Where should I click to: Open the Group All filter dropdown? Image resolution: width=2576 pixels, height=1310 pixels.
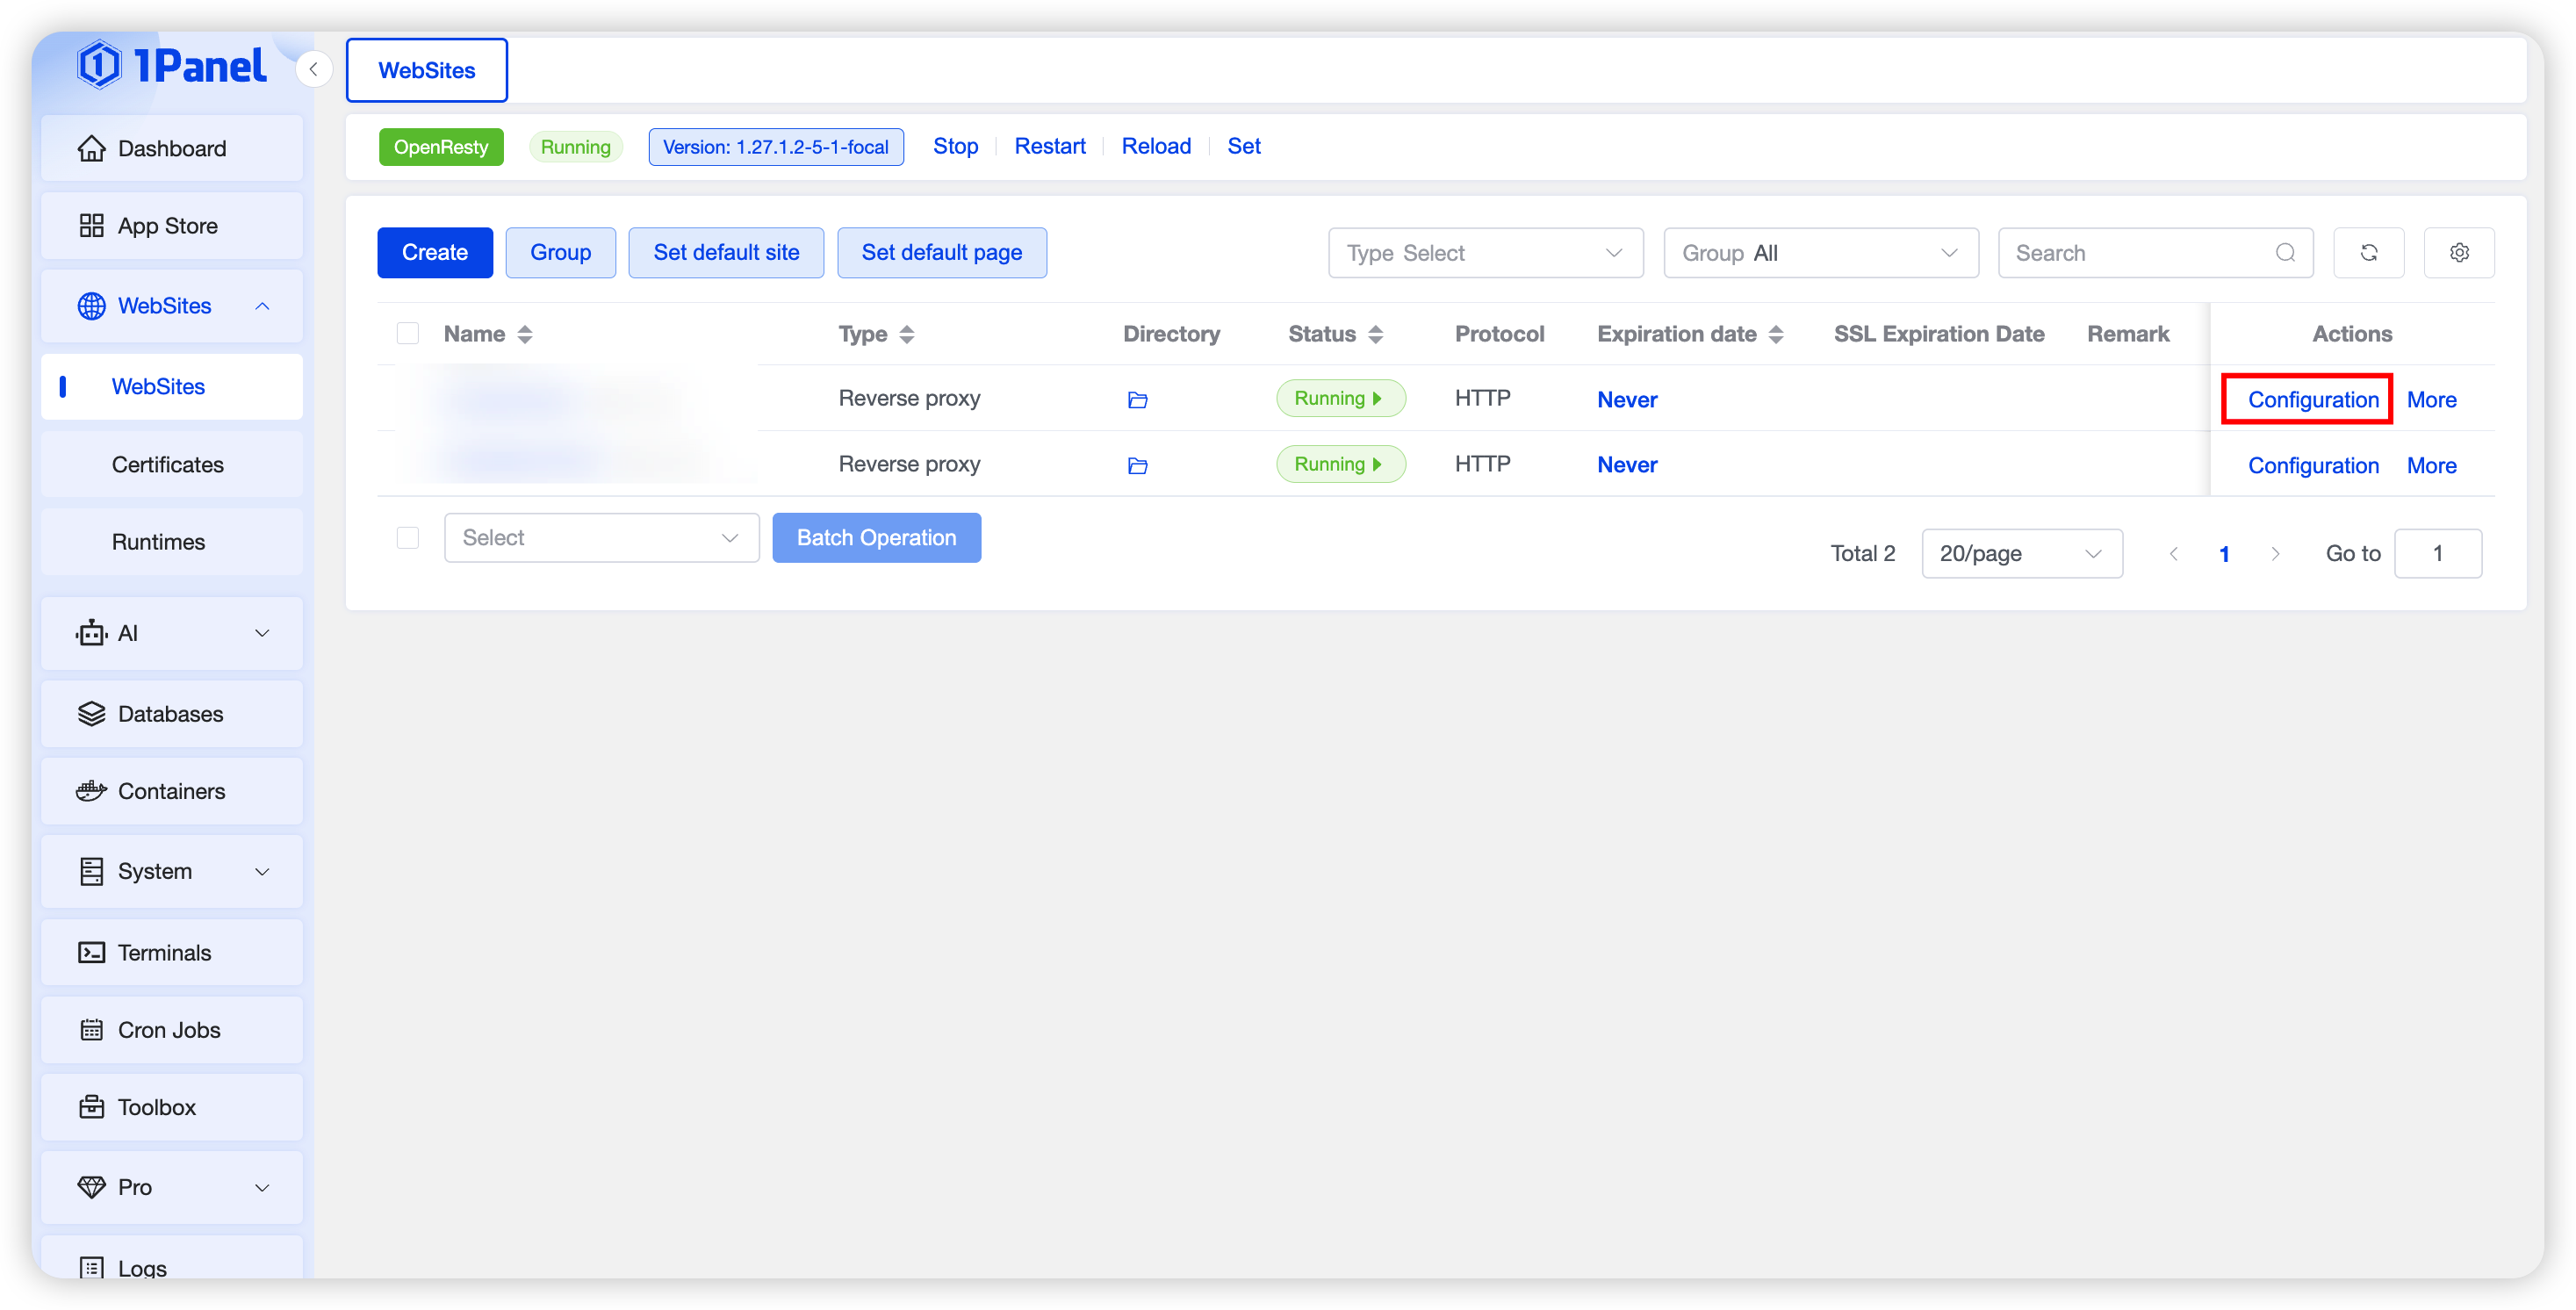click(1820, 253)
